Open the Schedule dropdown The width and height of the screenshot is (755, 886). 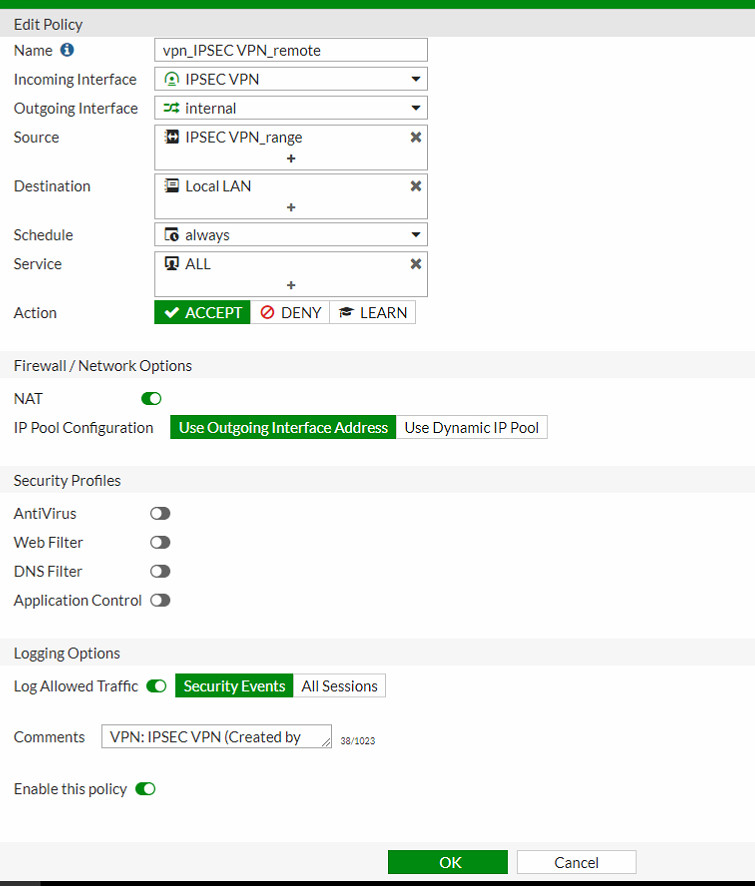pos(415,235)
